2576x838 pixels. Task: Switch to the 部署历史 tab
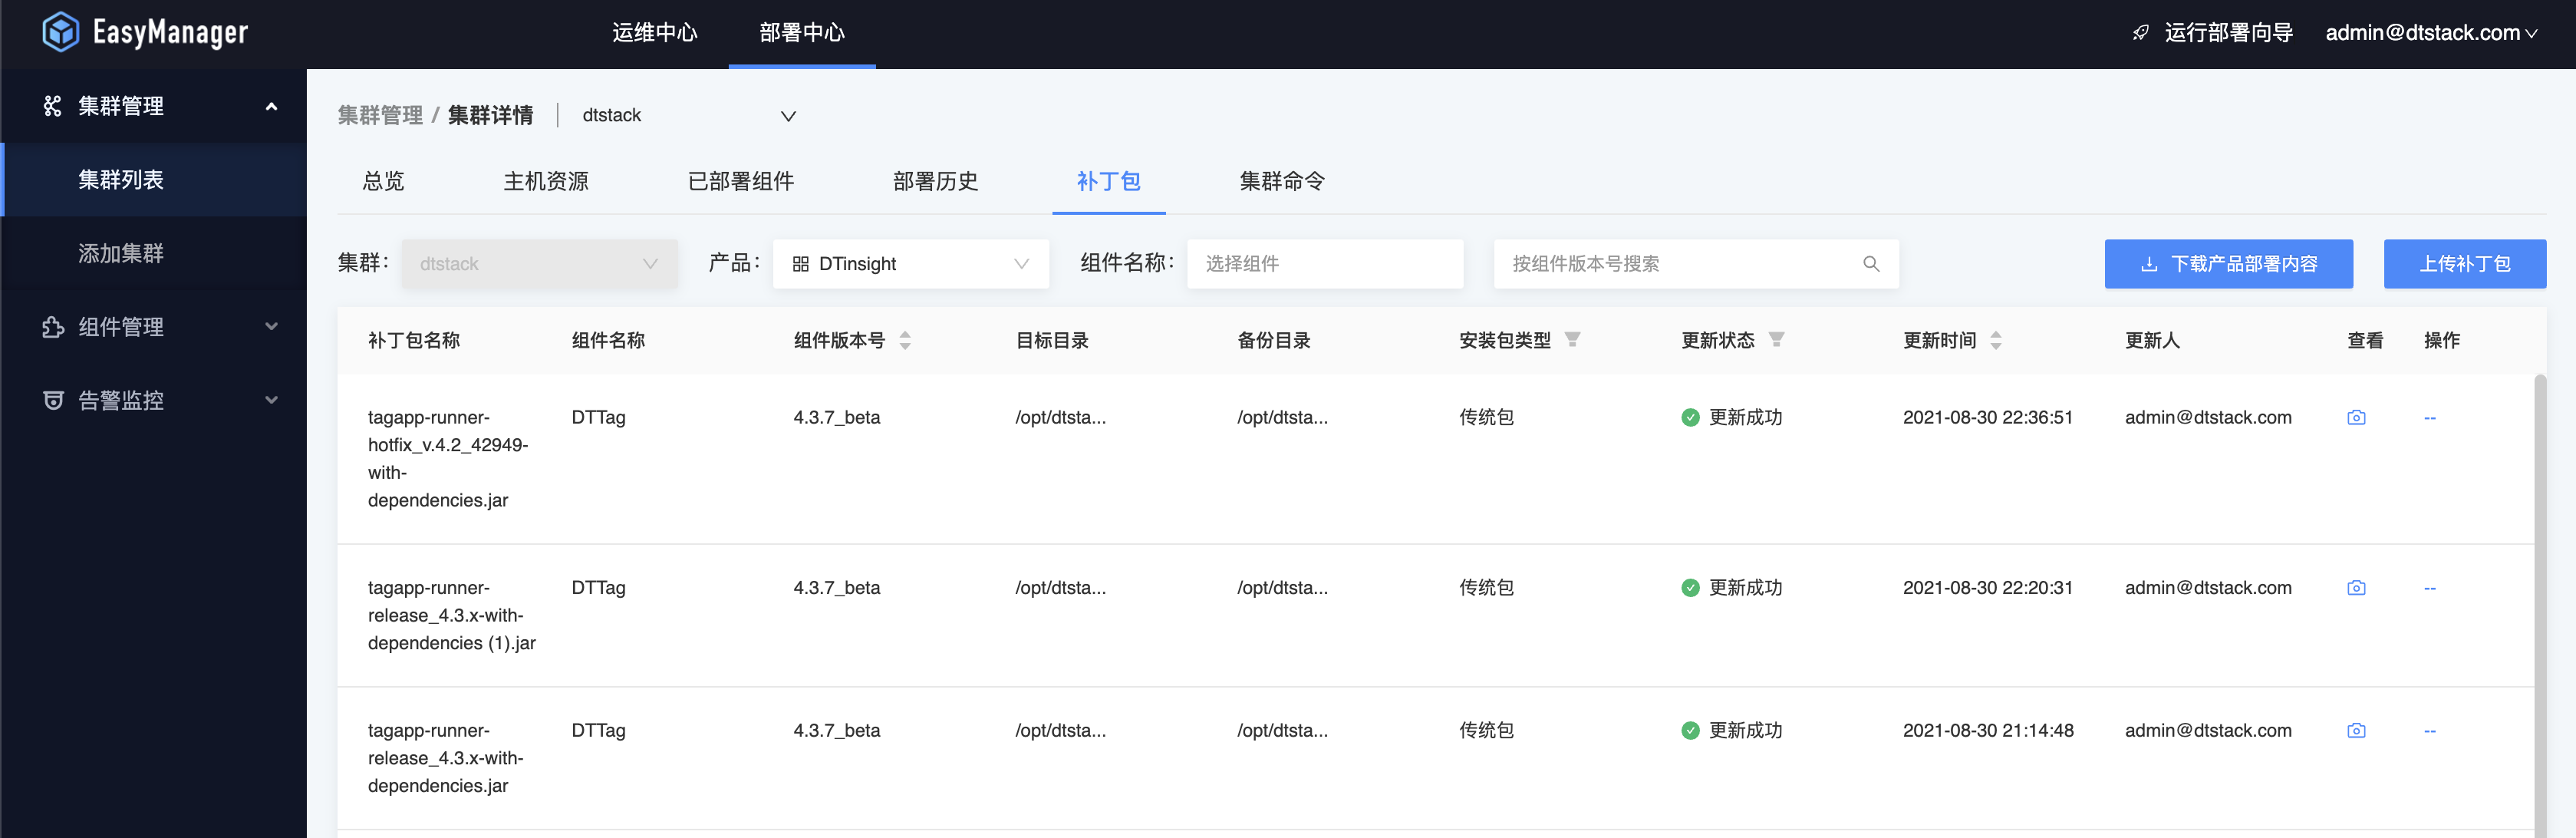pos(934,182)
